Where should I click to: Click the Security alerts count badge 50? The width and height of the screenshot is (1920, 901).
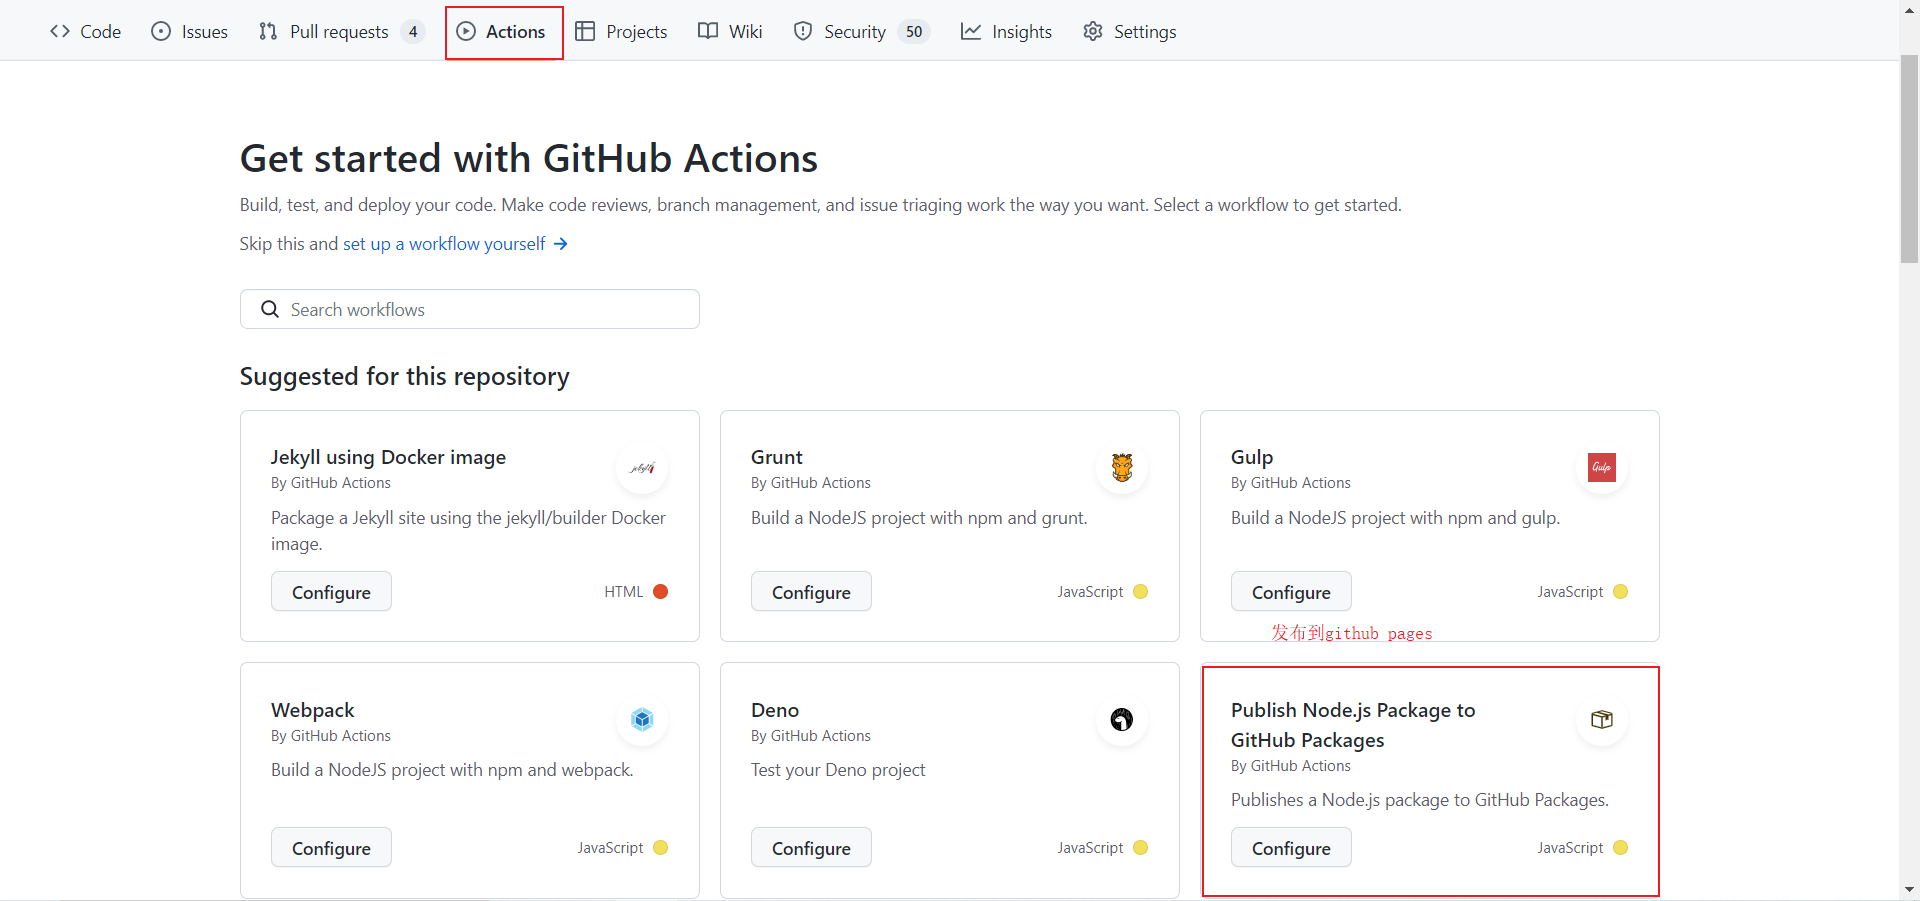(x=914, y=32)
